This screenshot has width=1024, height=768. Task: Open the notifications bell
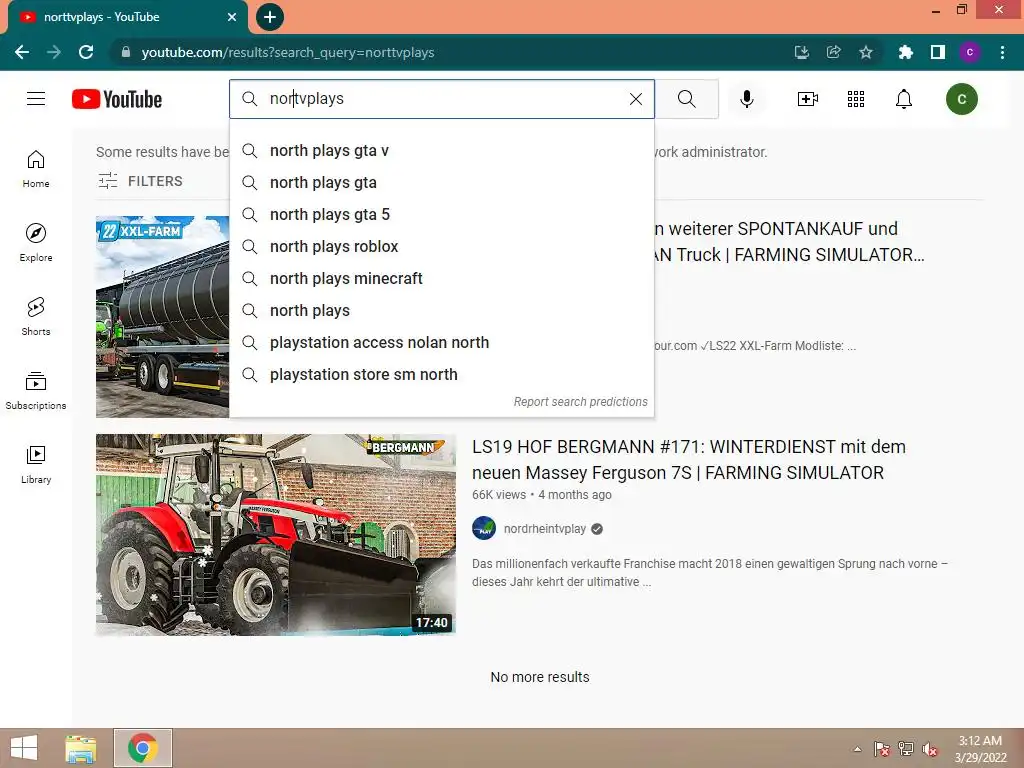coord(904,99)
